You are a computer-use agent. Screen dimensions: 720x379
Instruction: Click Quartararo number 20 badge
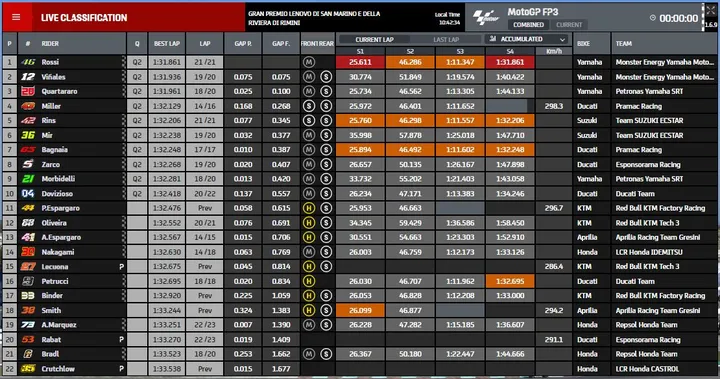(28, 91)
